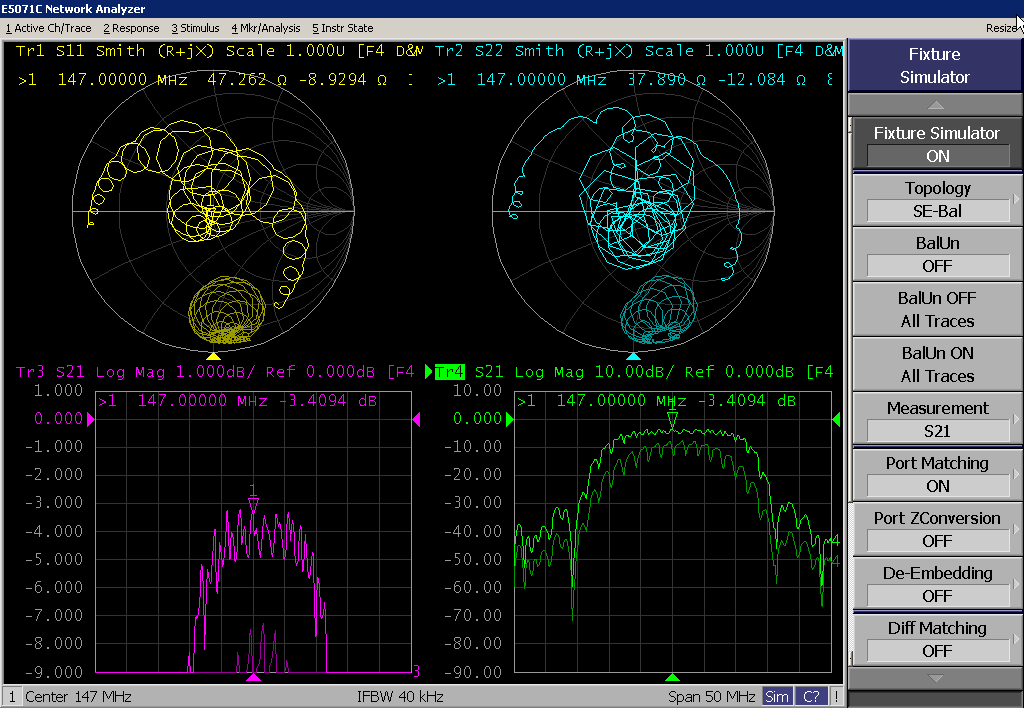Toggle the Fixture Simulator ON softkey
The image size is (1024, 708).
click(x=936, y=144)
